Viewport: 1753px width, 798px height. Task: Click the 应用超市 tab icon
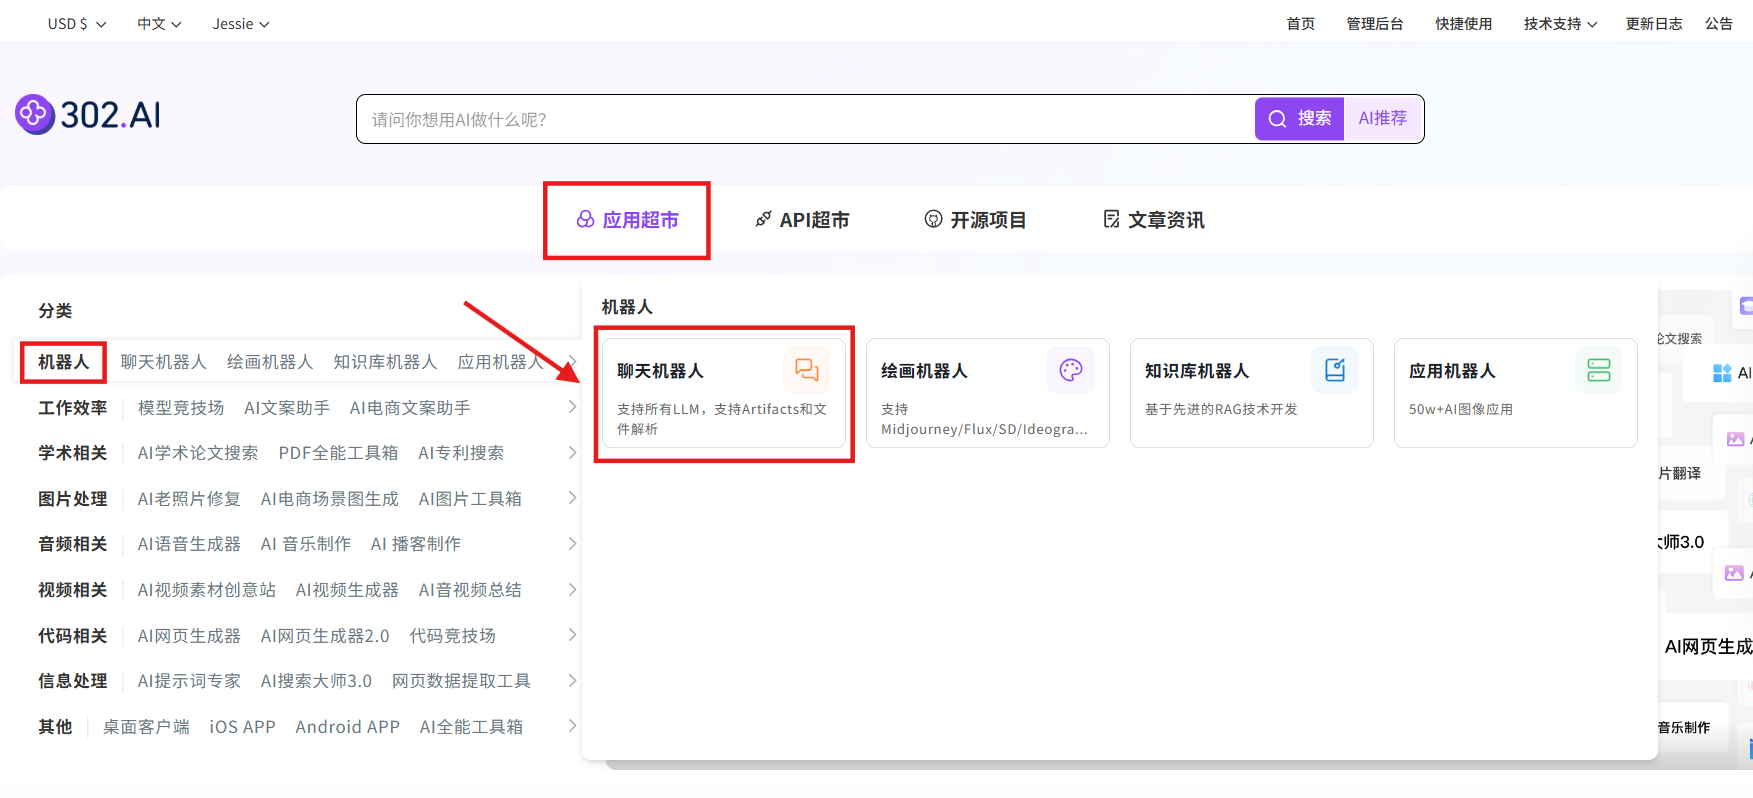(586, 219)
